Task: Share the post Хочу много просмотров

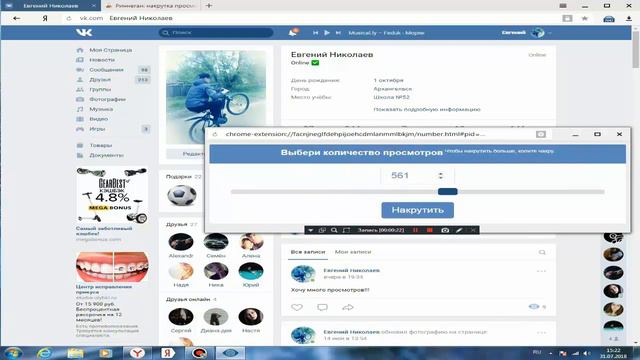Action: [348, 307]
